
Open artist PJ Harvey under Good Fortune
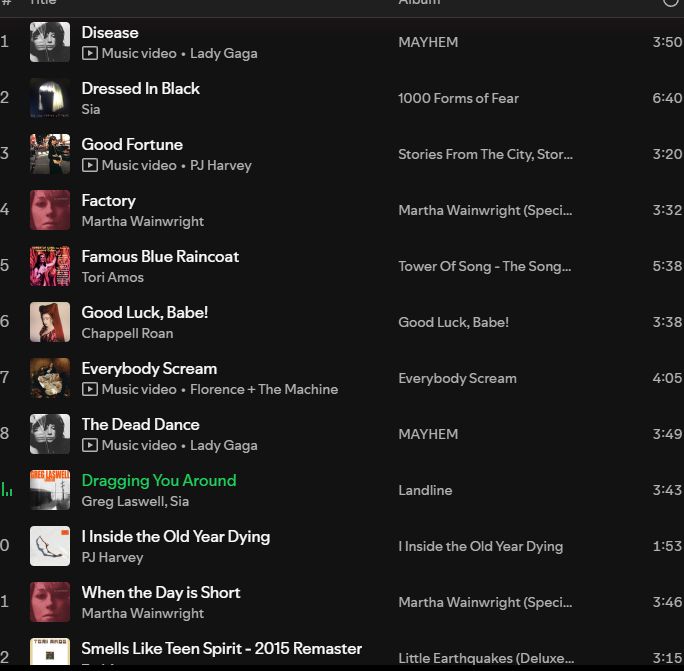coord(221,166)
